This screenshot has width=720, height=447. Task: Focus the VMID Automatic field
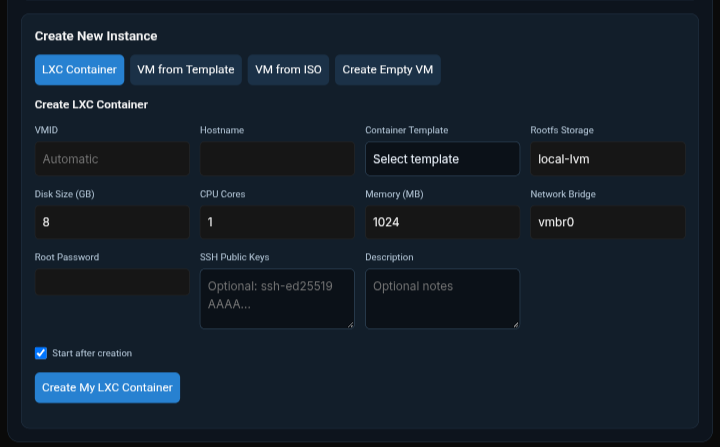click(112, 159)
